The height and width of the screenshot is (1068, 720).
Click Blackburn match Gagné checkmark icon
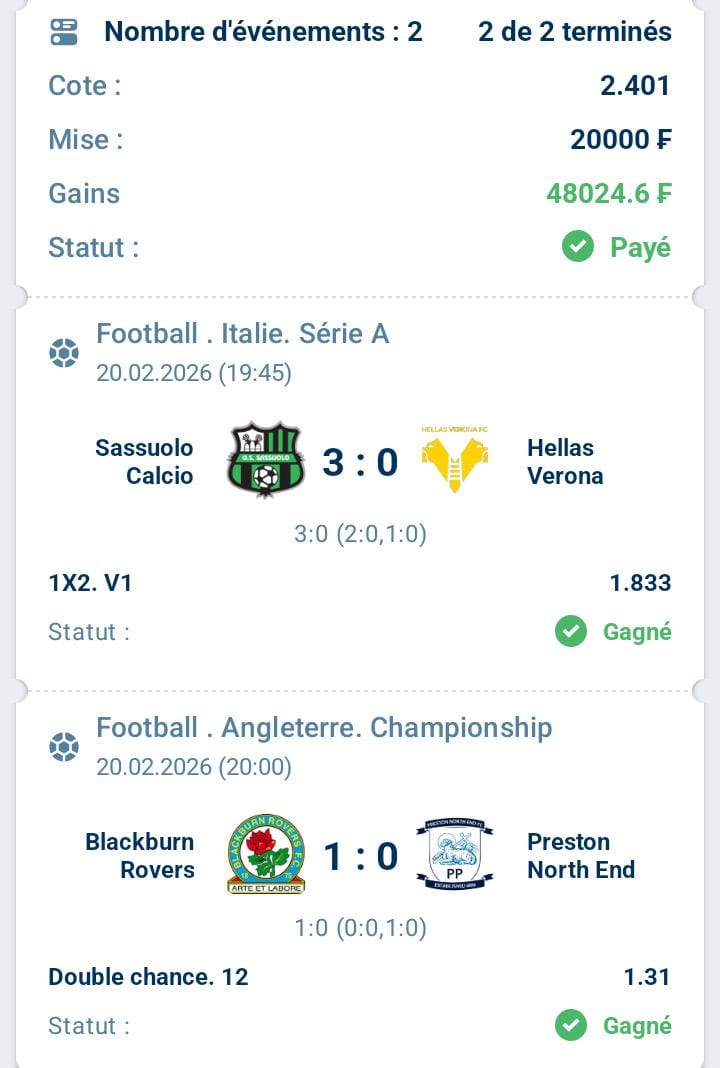tap(571, 1025)
